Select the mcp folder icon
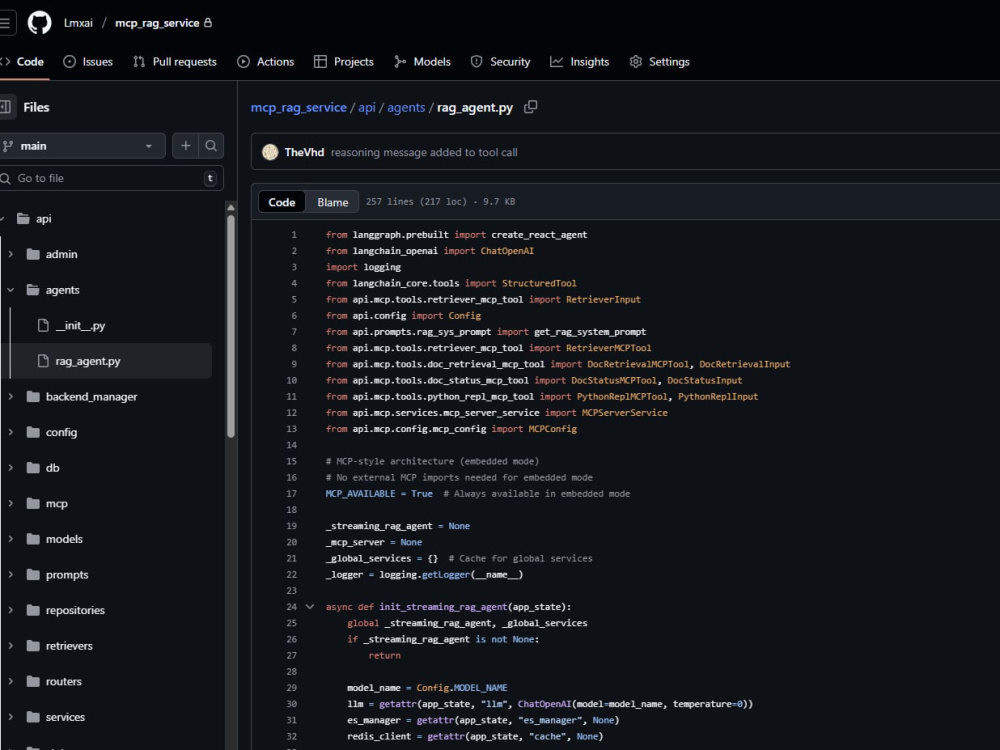This screenshot has height=750, width=1000. [33, 503]
